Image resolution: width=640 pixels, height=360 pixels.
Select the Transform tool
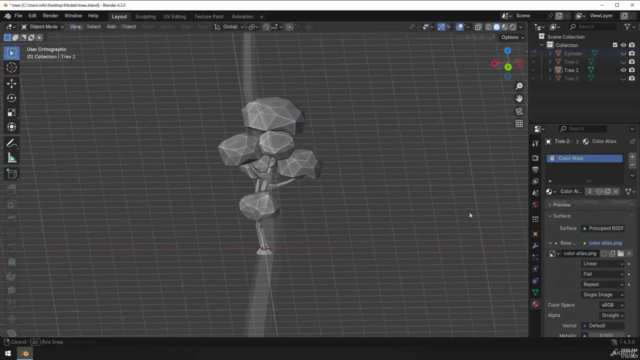click(x=11, y=127)
